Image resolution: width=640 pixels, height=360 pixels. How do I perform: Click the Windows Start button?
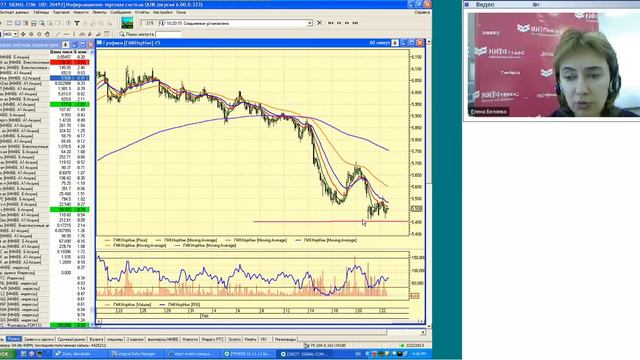click(7, 354)
